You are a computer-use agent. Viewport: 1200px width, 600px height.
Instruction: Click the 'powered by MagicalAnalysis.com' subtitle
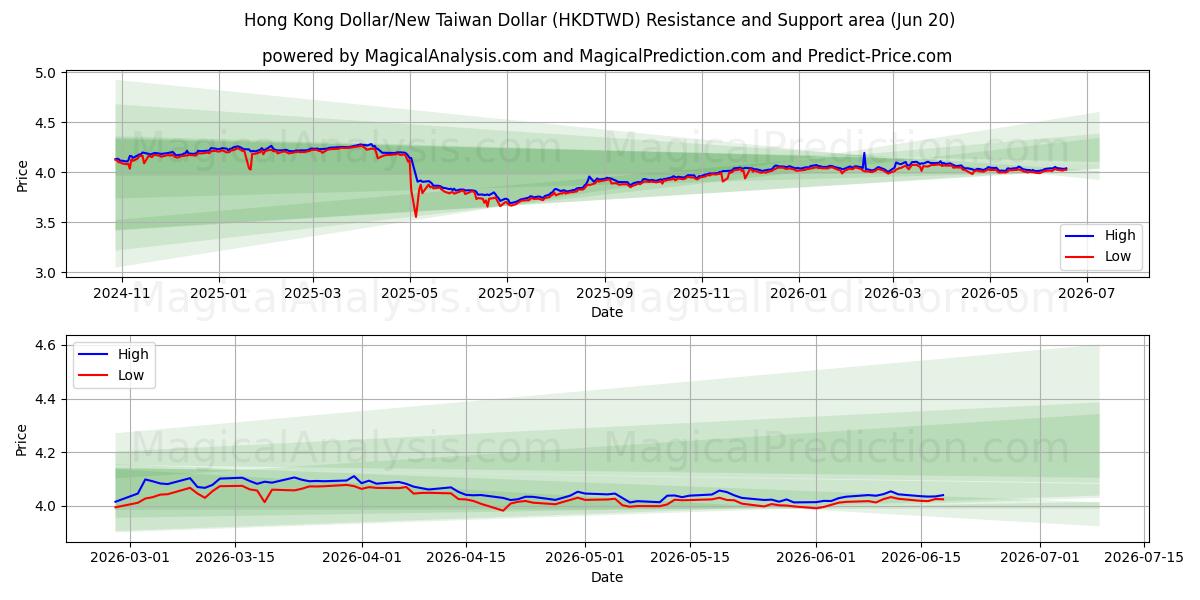(607, 56)
